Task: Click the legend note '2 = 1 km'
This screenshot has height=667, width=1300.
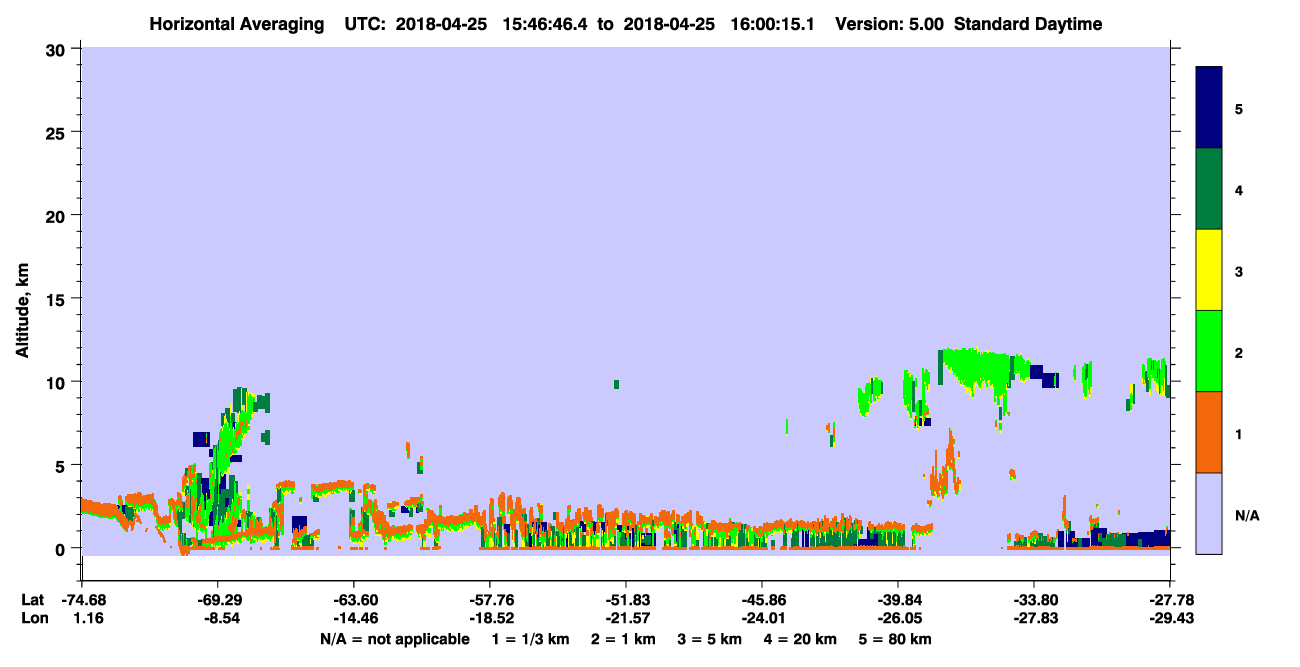Action: (623, 639)
